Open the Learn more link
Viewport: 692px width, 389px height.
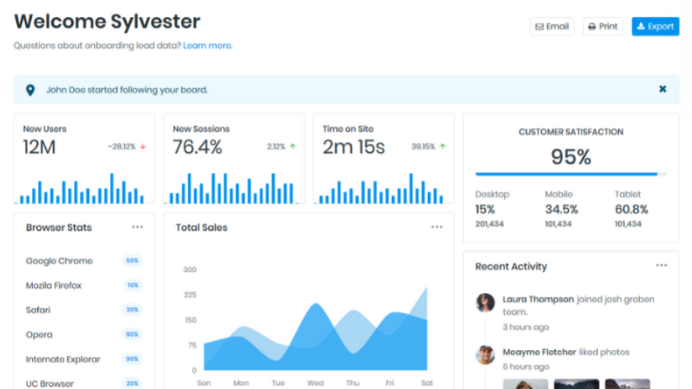tap(207, 45)
